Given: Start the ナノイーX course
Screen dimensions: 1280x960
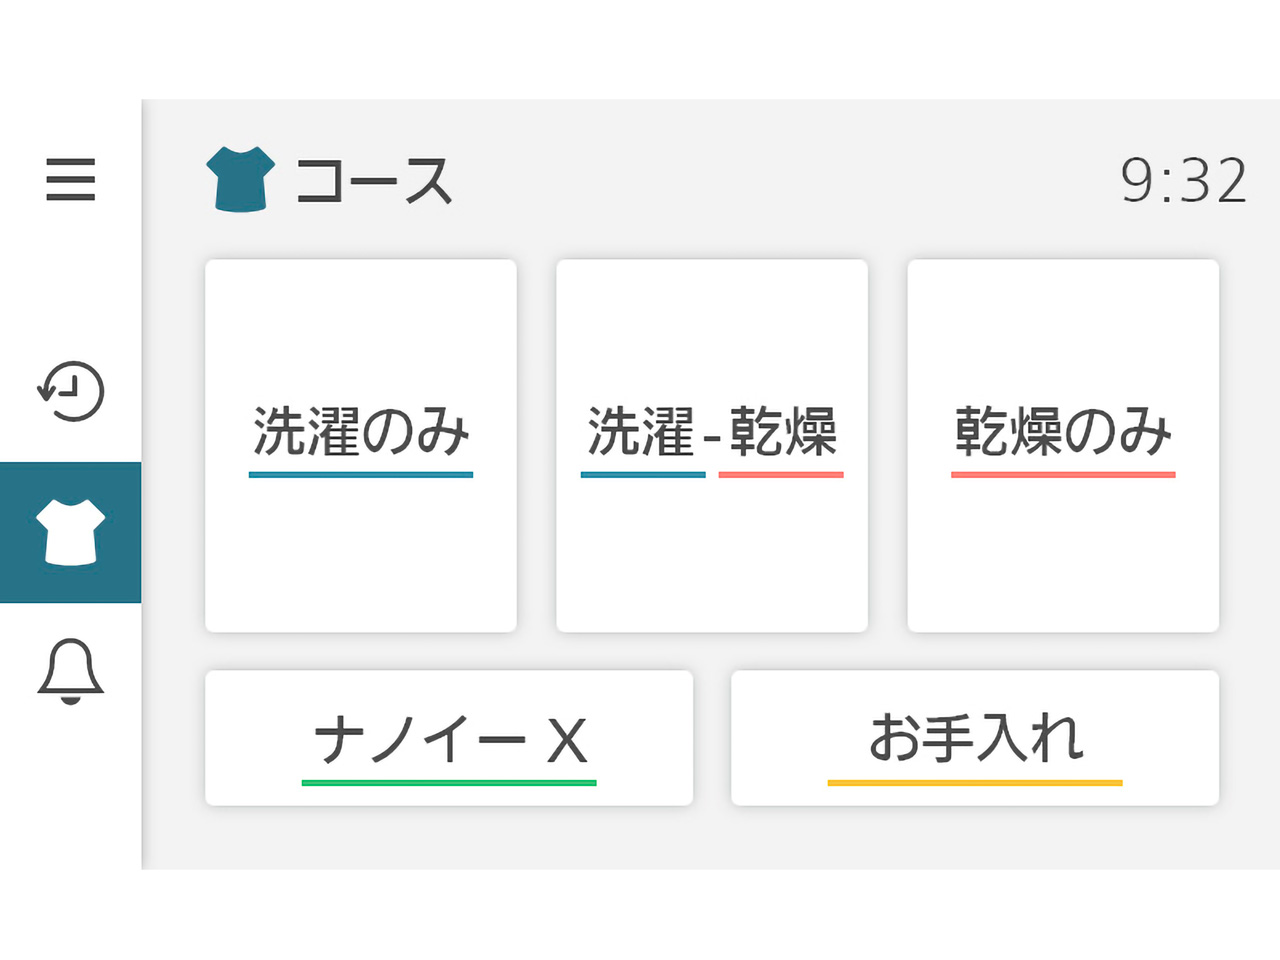Looking at the screenshot, I should coord(449,738).
